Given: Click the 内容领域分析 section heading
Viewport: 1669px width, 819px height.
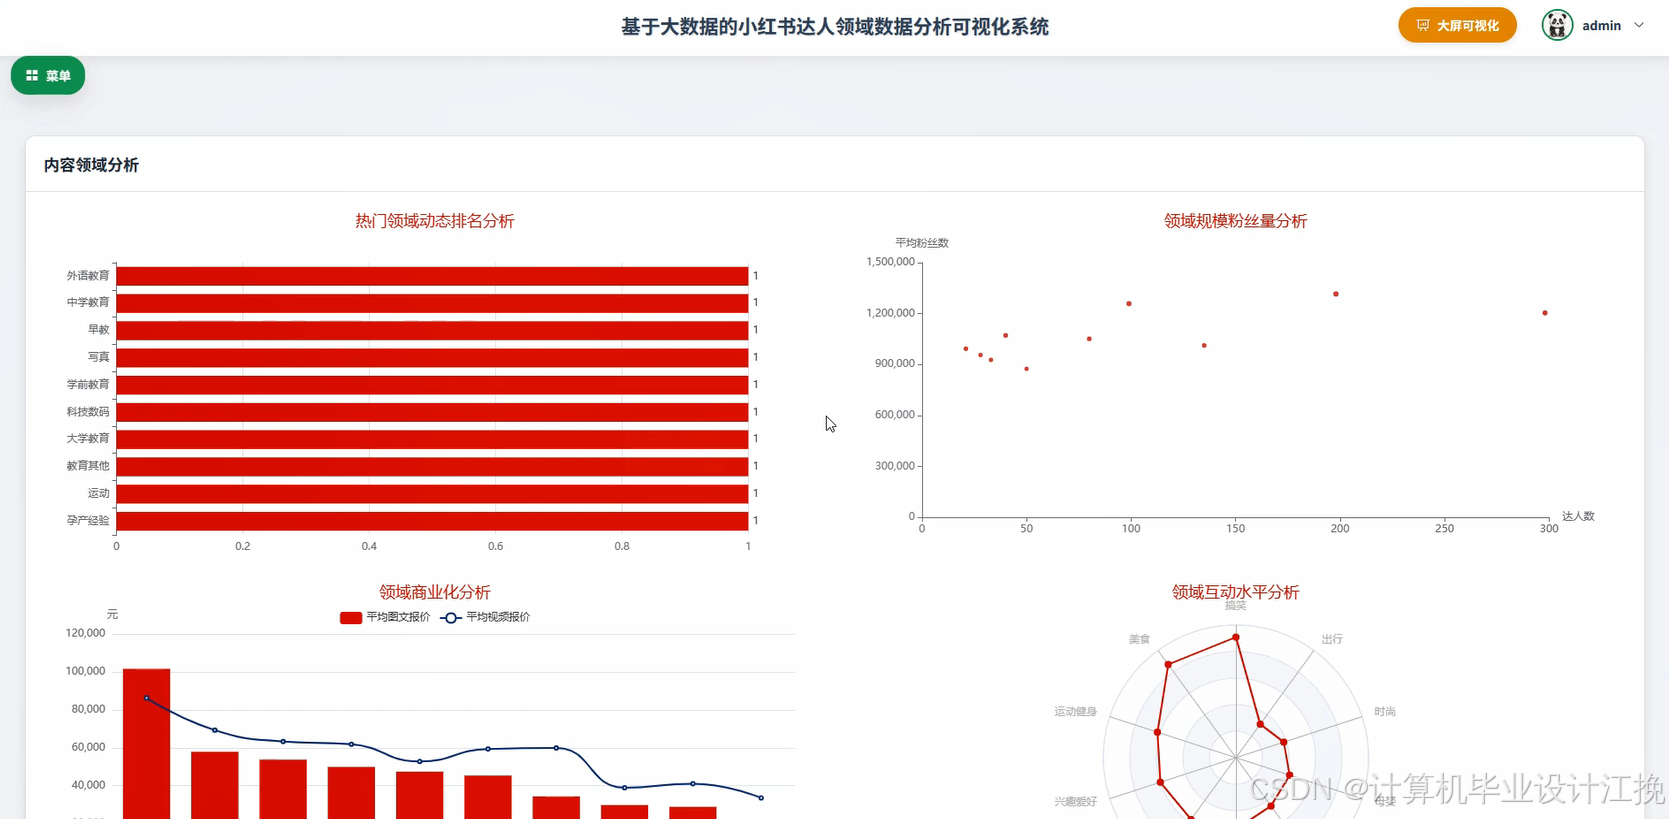Looking at the screenshot, I should click(91, 165).
